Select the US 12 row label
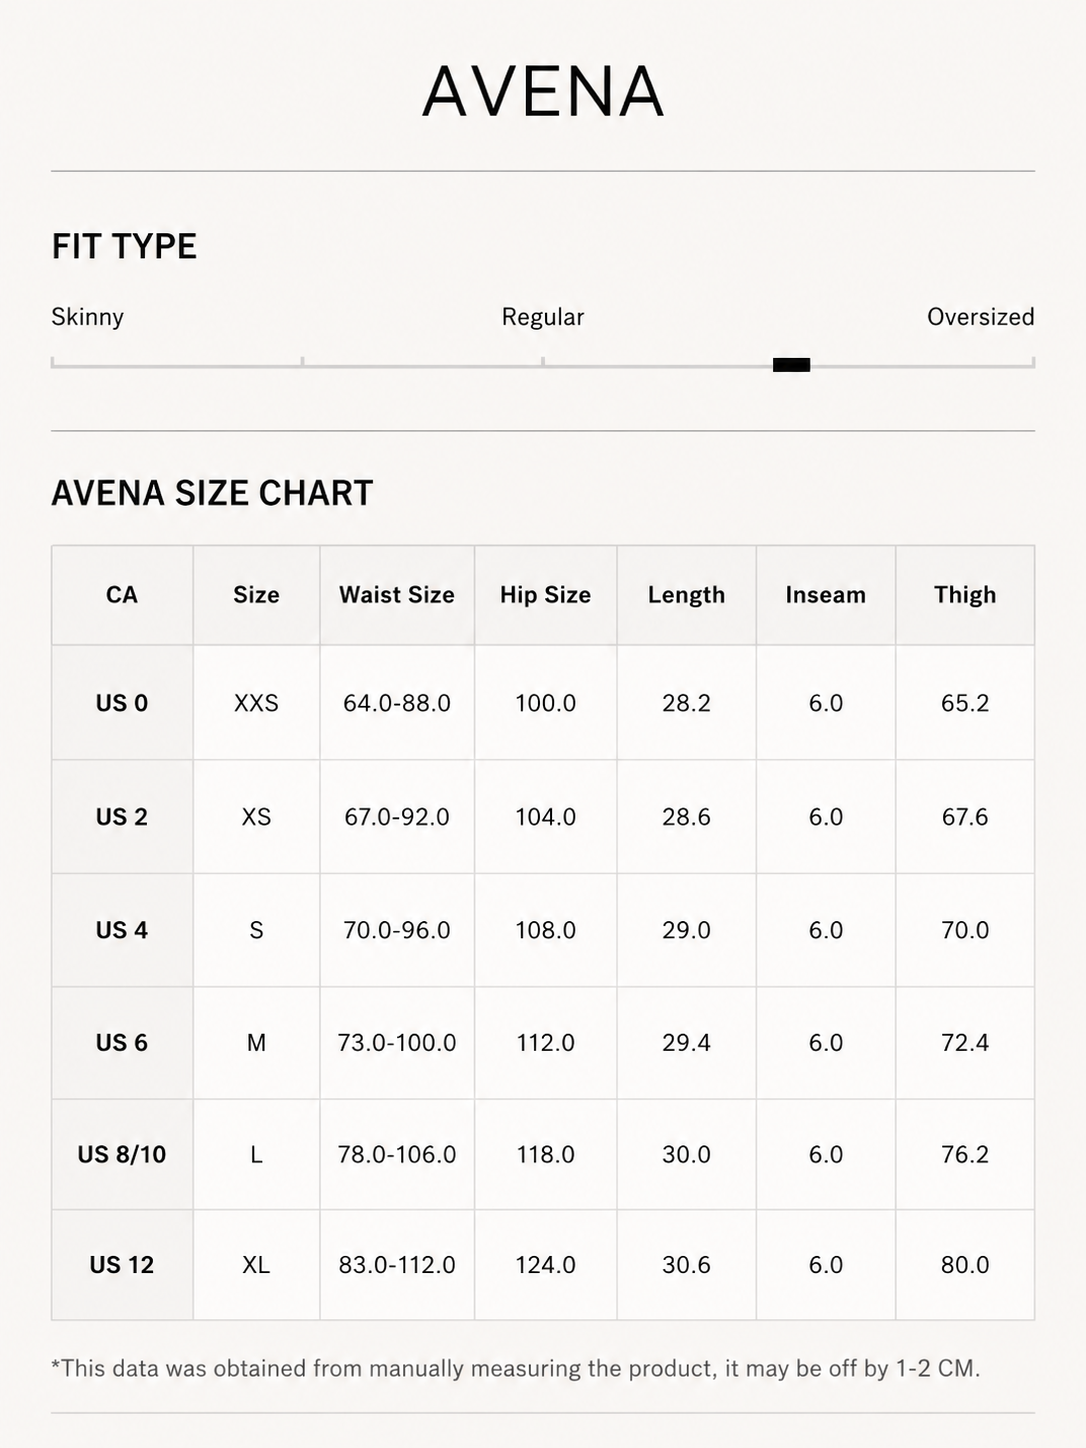Screen dimensions: 1086x1448 122,1265
